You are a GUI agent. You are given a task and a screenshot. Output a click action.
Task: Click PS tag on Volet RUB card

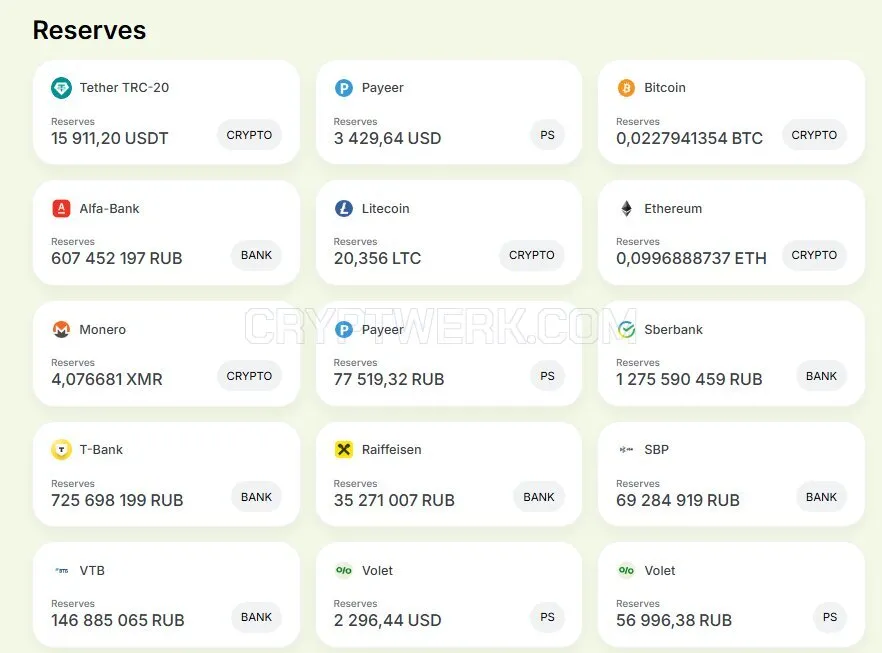(830, 617)
